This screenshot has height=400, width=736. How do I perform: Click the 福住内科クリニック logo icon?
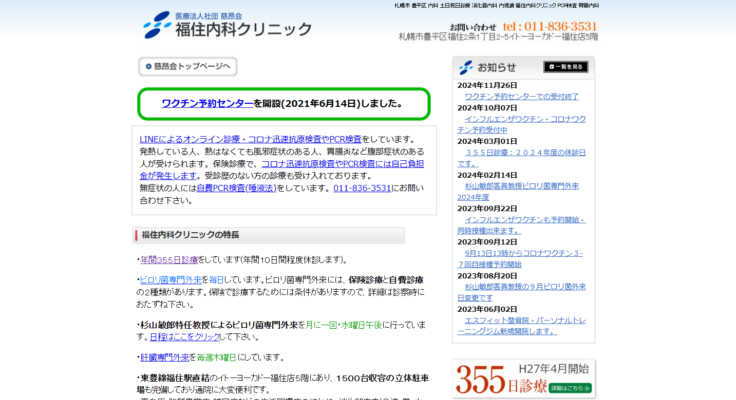(x=157, y=25)
